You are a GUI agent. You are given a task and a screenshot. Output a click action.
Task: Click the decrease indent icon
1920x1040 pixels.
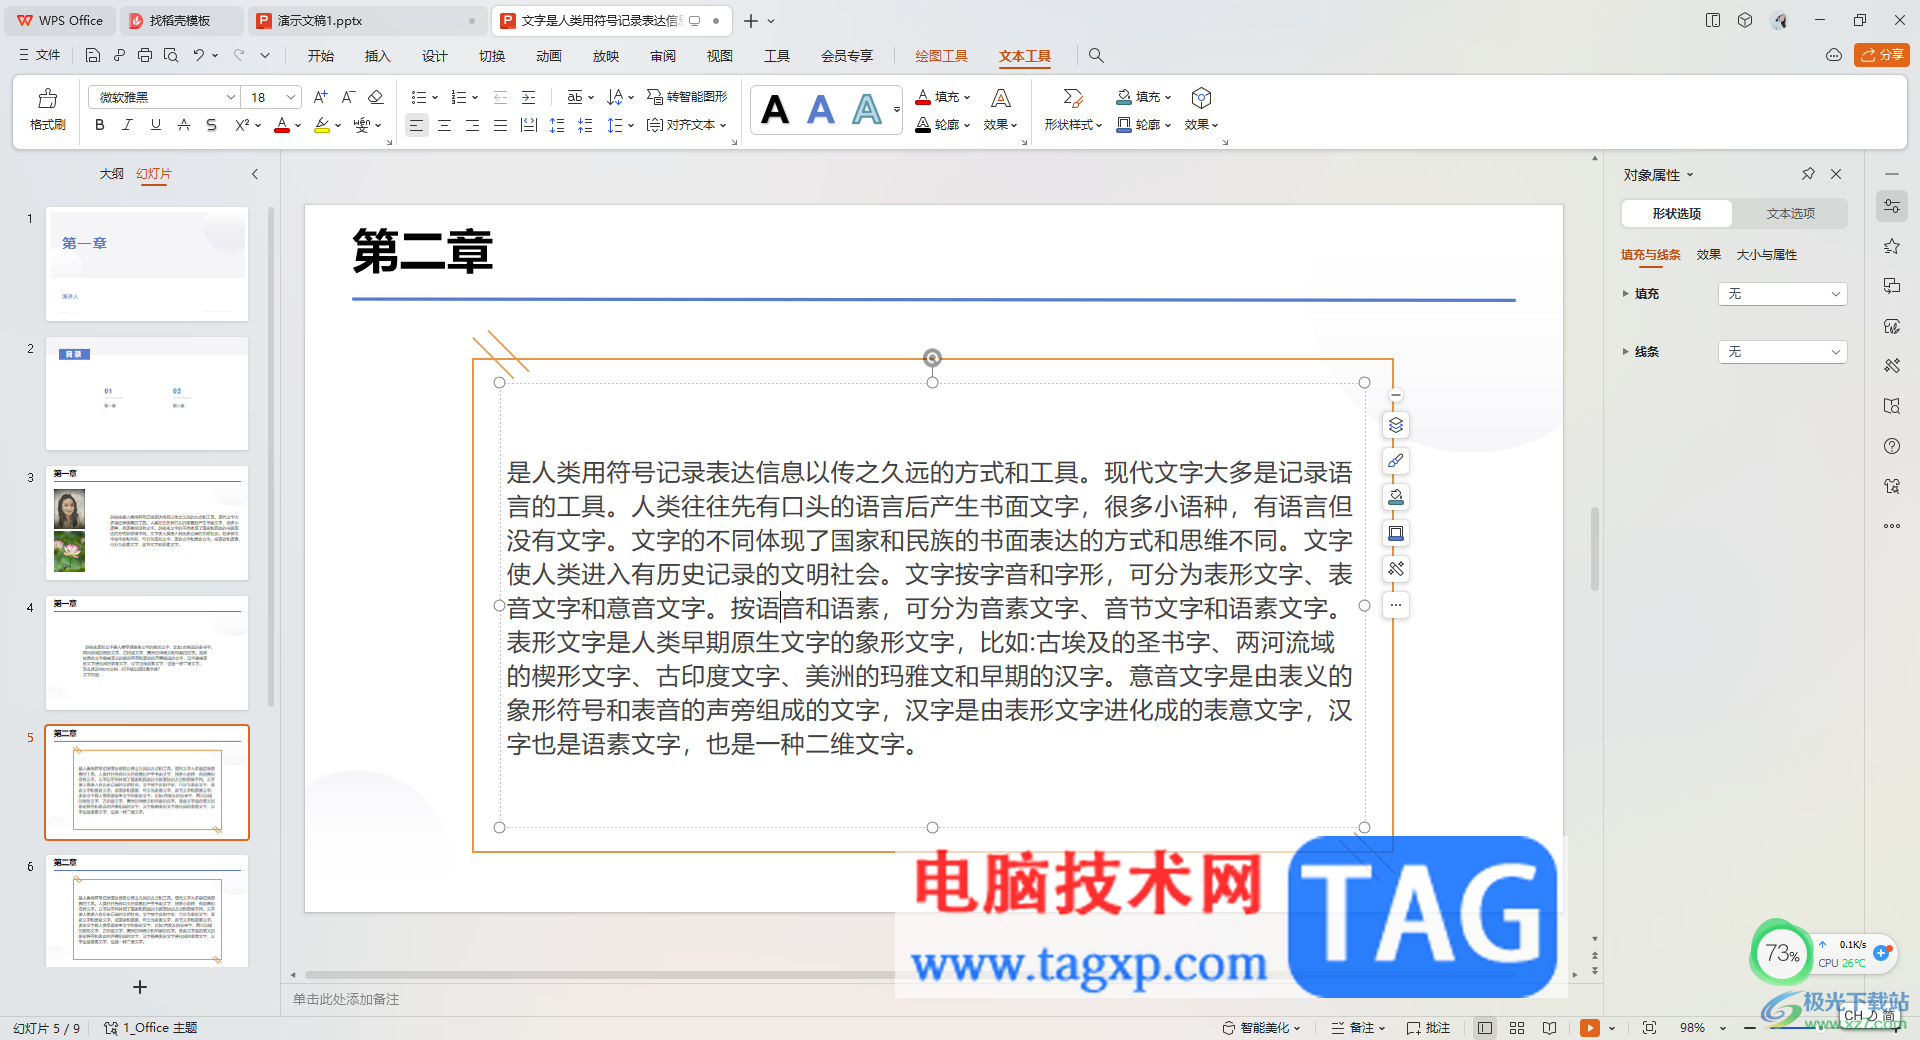point(500,97)
